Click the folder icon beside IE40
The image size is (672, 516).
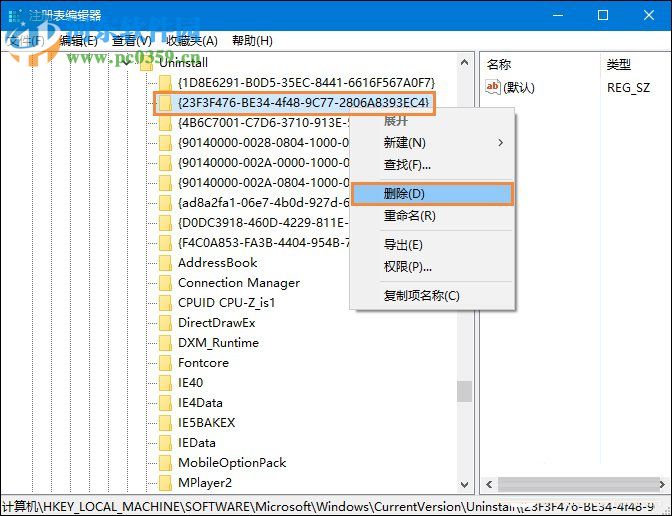tap(165, 383)
